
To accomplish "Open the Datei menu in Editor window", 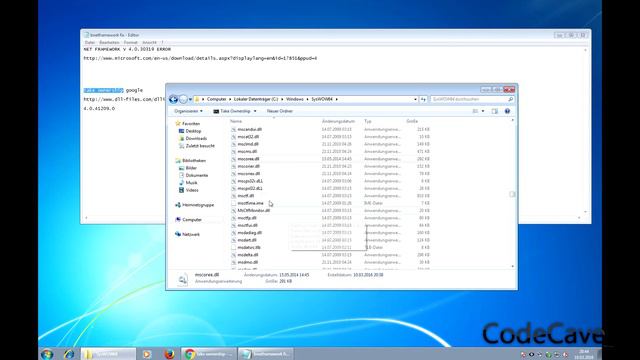I will pyautogui.click(x=89, y=42).
